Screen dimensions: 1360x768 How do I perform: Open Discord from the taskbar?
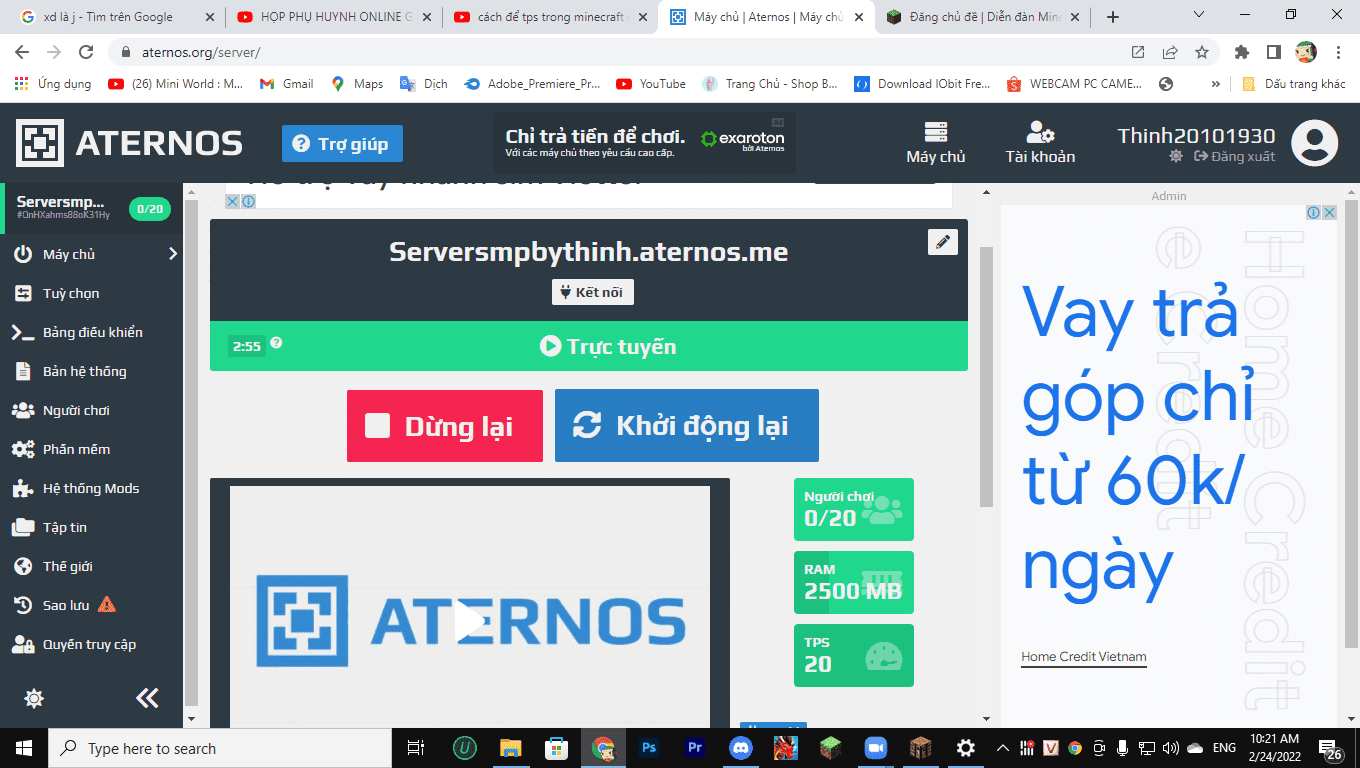tap(740, 748)
